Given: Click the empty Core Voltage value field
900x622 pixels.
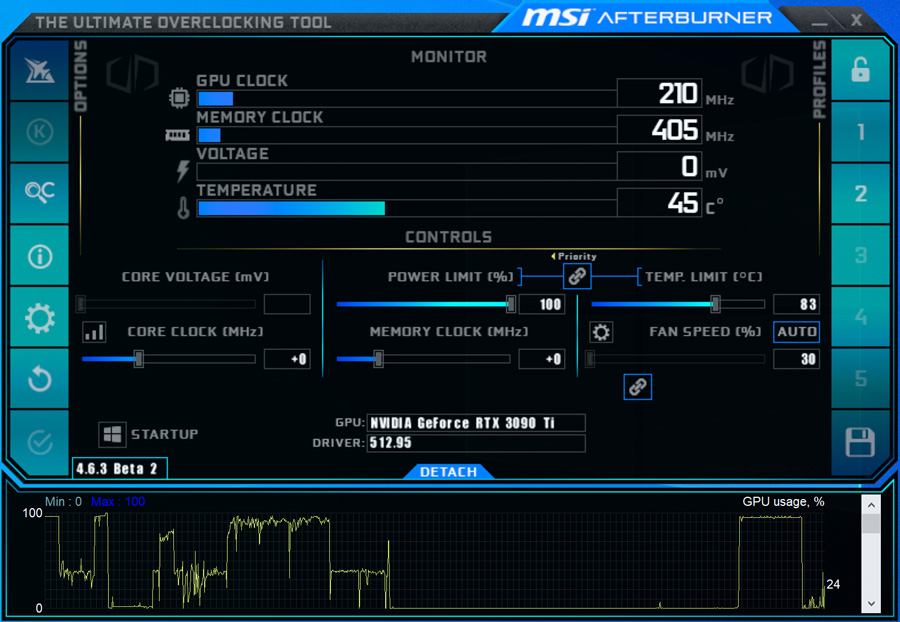Looking at the screenshot, I should point(287,304).
